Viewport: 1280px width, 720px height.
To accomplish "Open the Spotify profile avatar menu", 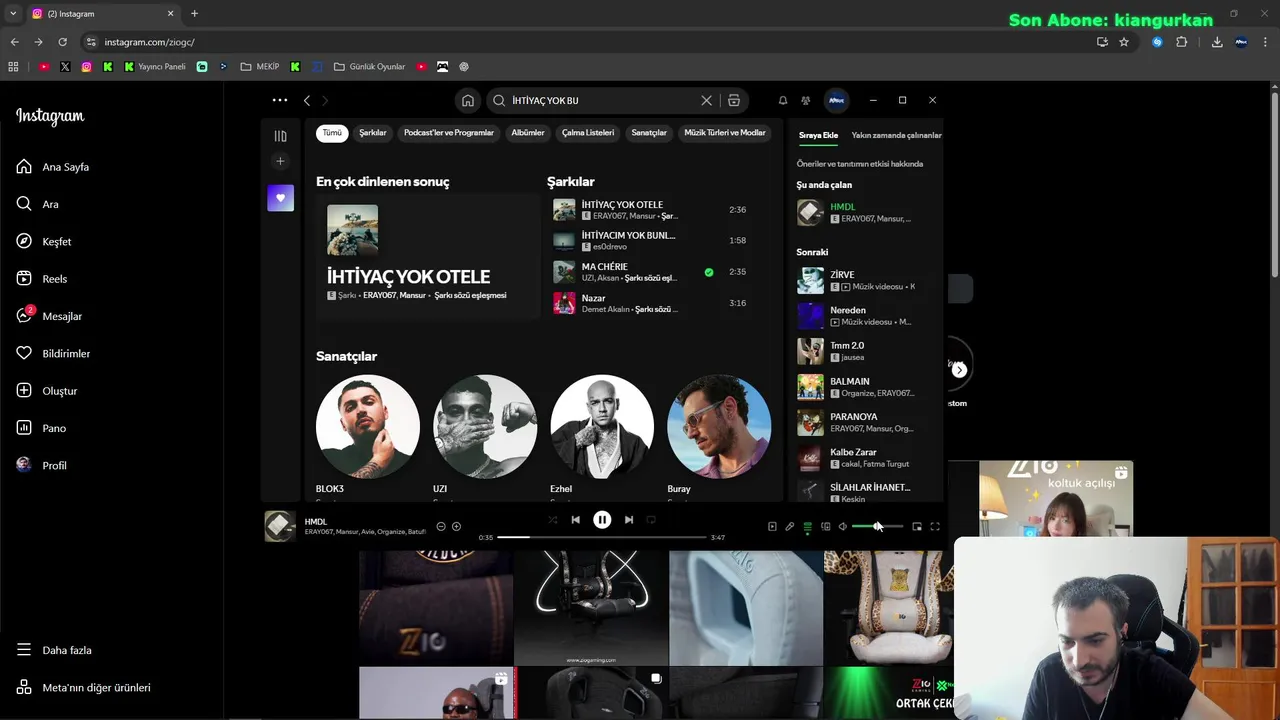I will (836, 100).
